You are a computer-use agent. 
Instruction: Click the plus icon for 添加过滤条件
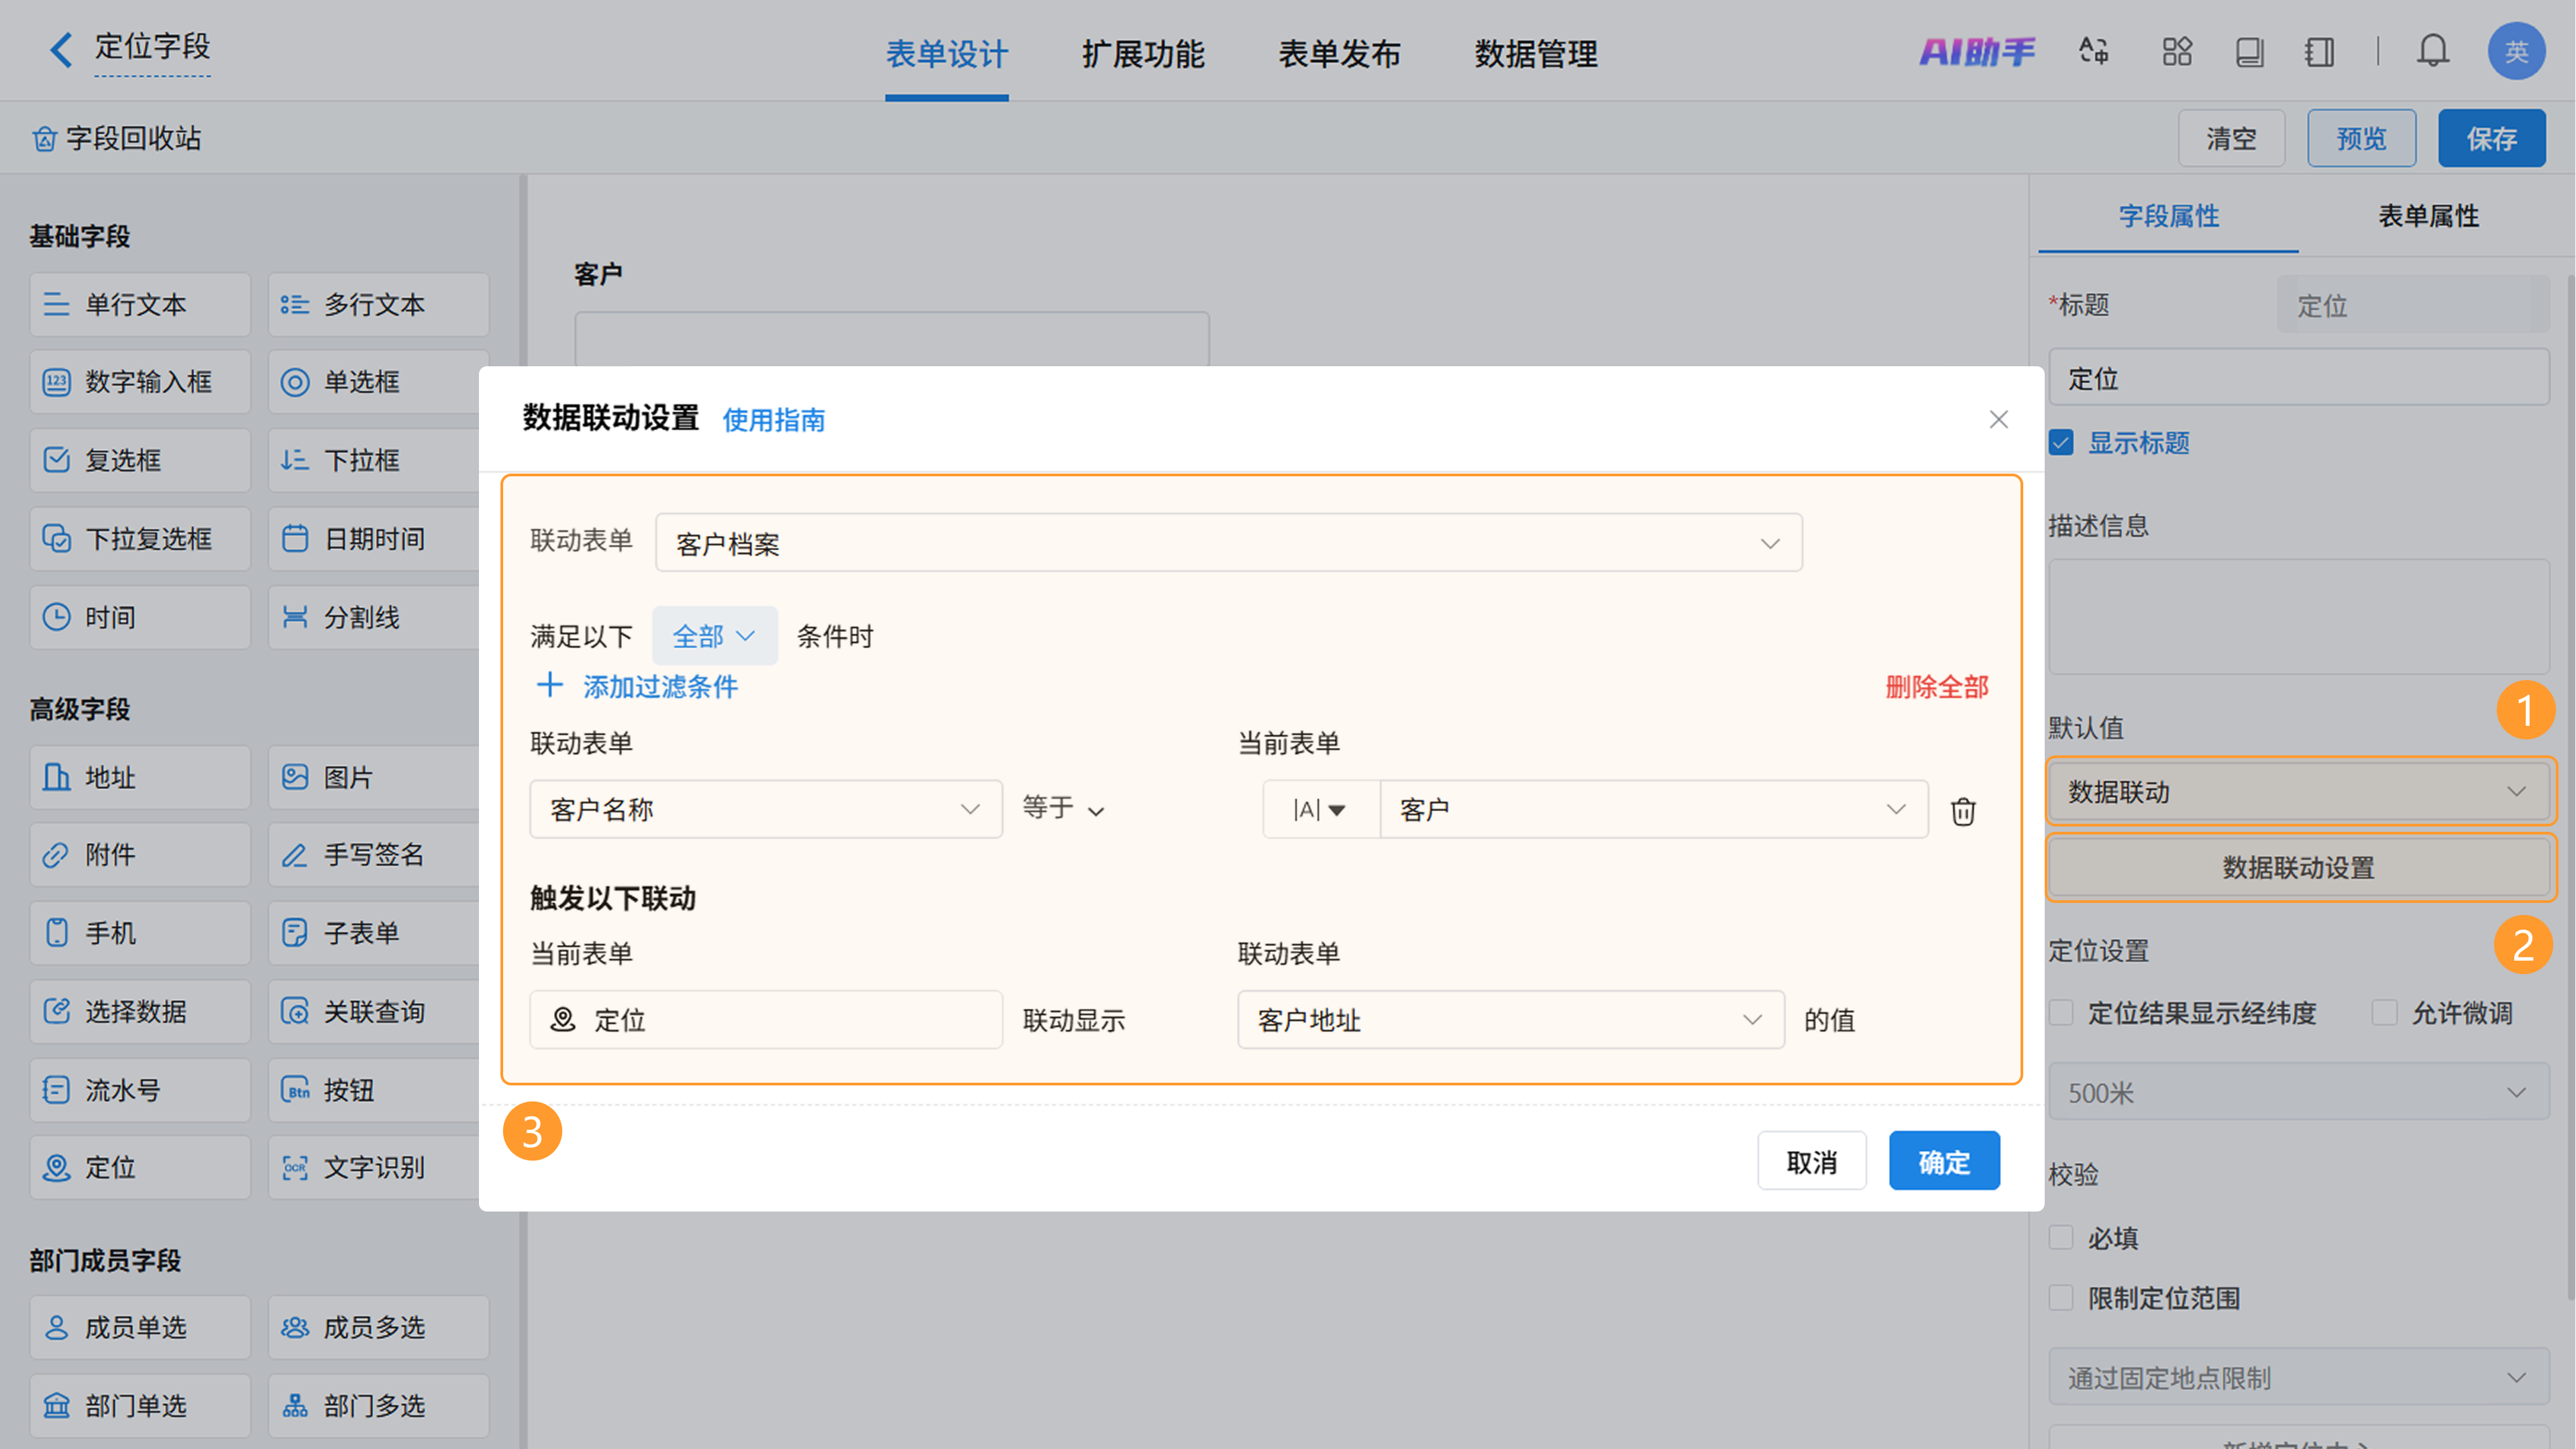tap(550, 686)
